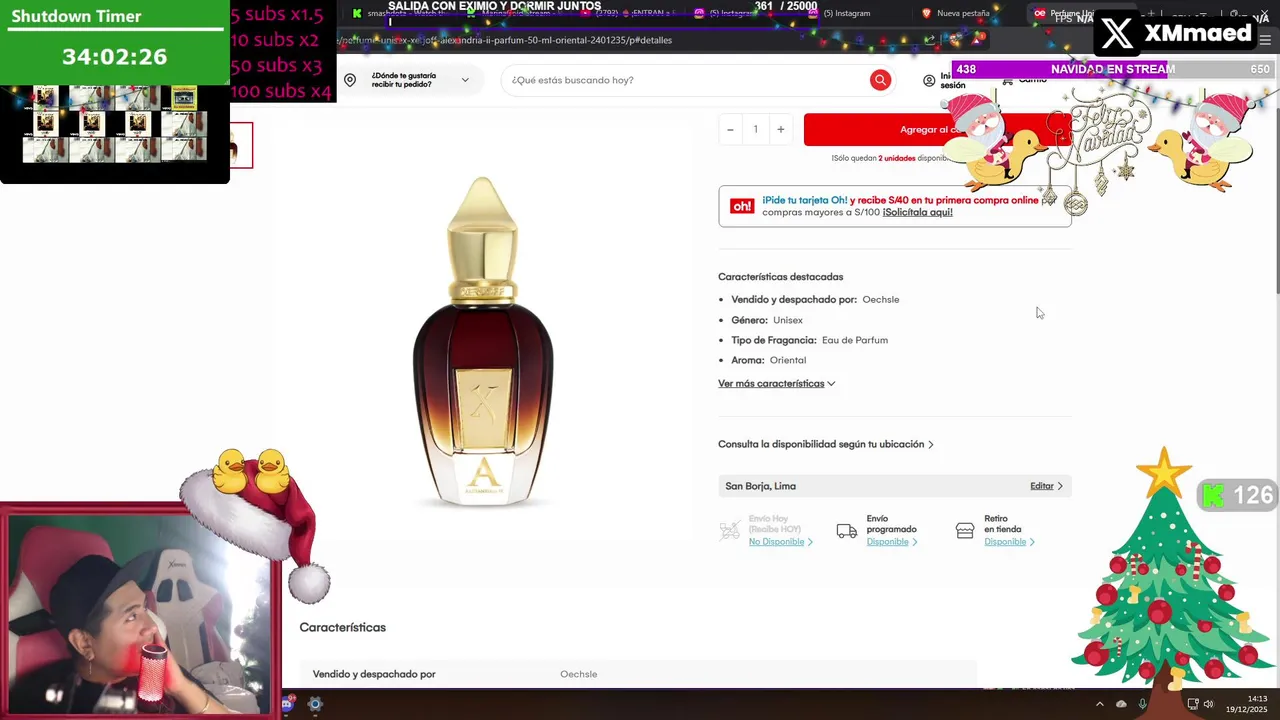This screenshot has height=720, width=1280.
Task: Click the microphone icon in system tray
Action: (1142, 704)
